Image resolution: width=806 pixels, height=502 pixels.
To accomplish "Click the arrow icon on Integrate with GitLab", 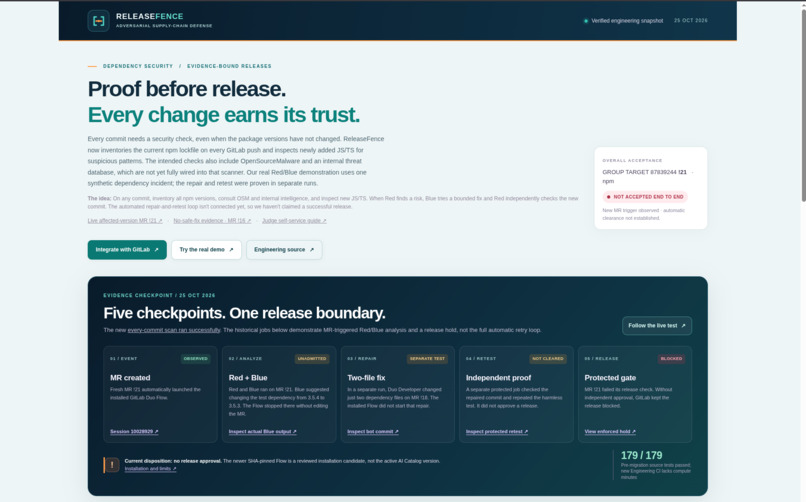I will point(157,250).
